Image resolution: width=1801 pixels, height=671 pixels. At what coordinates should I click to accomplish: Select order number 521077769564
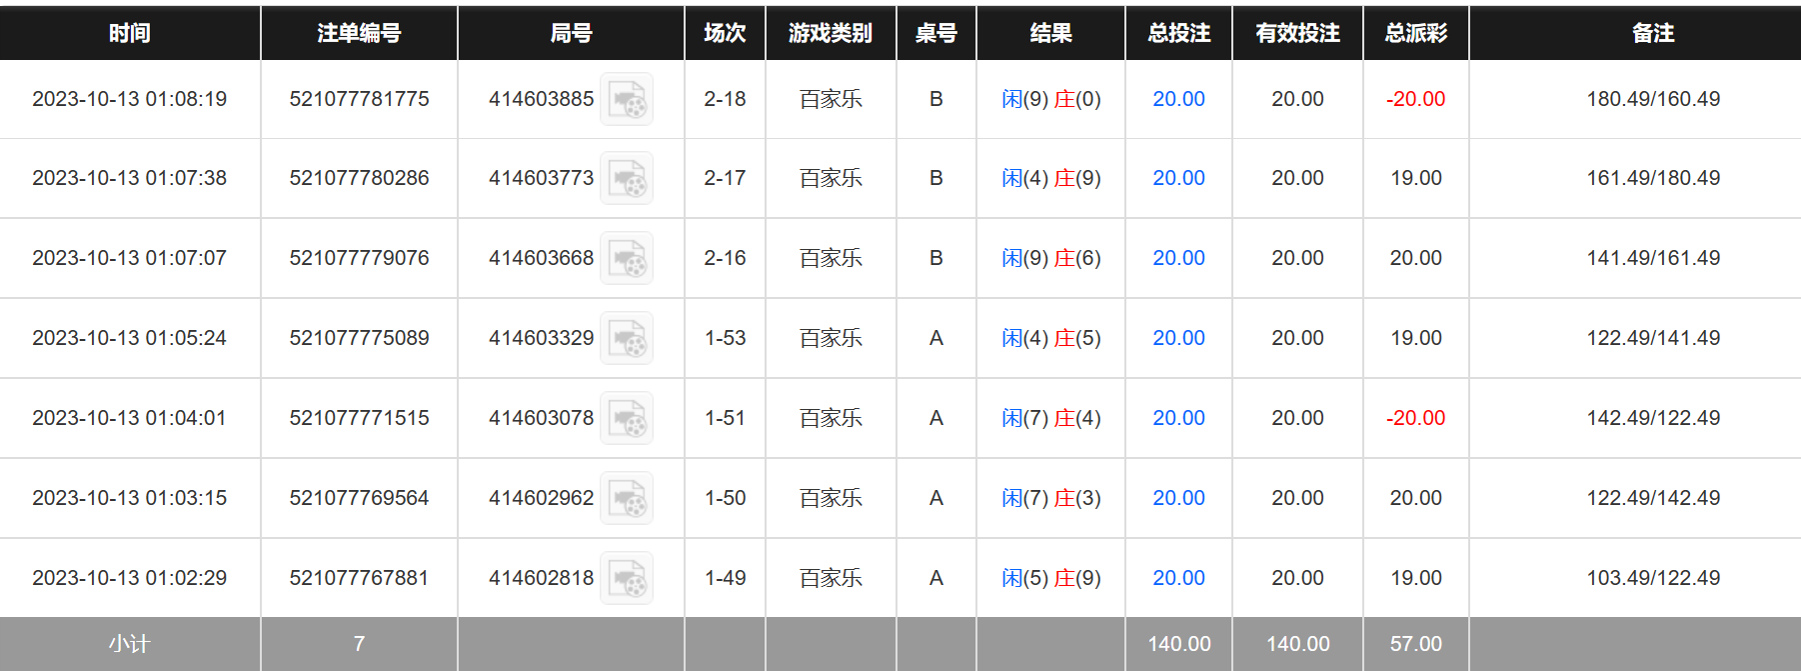coord(359,498)
